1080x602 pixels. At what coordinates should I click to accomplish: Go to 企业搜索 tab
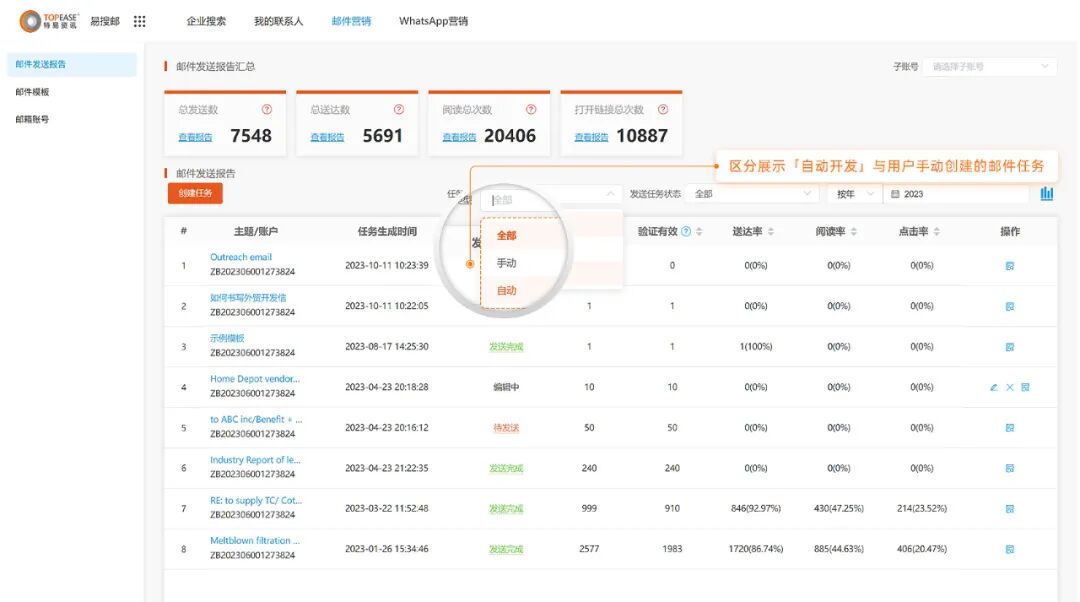click(x=206, y=21)
